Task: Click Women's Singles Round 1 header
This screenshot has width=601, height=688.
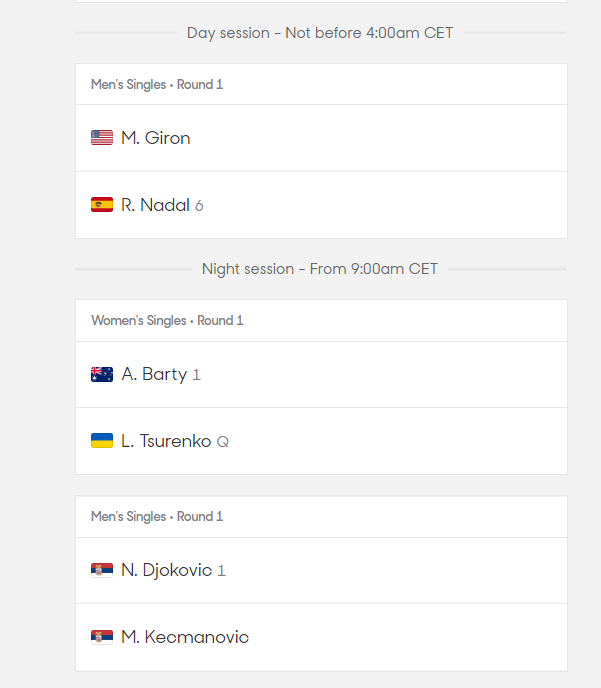Action: point(167,320)
